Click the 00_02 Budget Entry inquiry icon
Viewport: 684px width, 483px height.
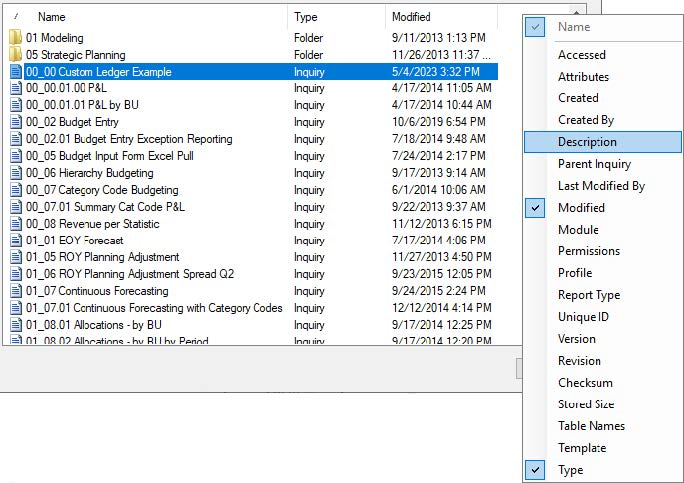tap(16, 122)
